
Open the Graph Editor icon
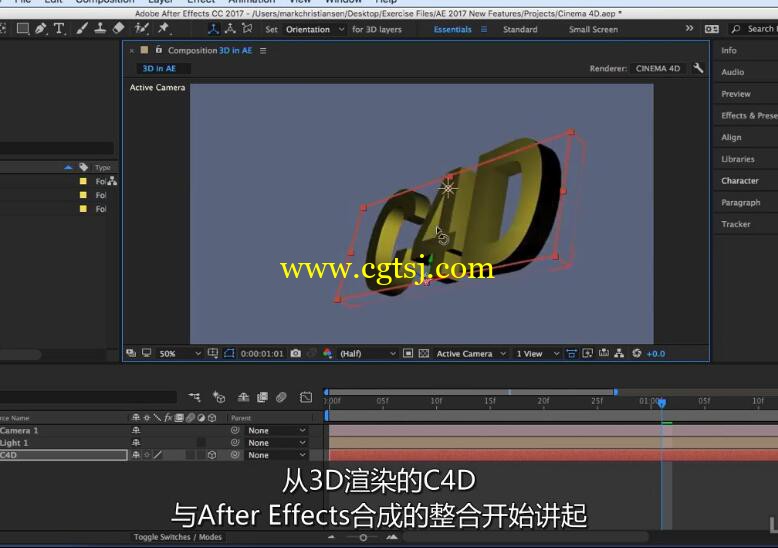pos(306,397)
